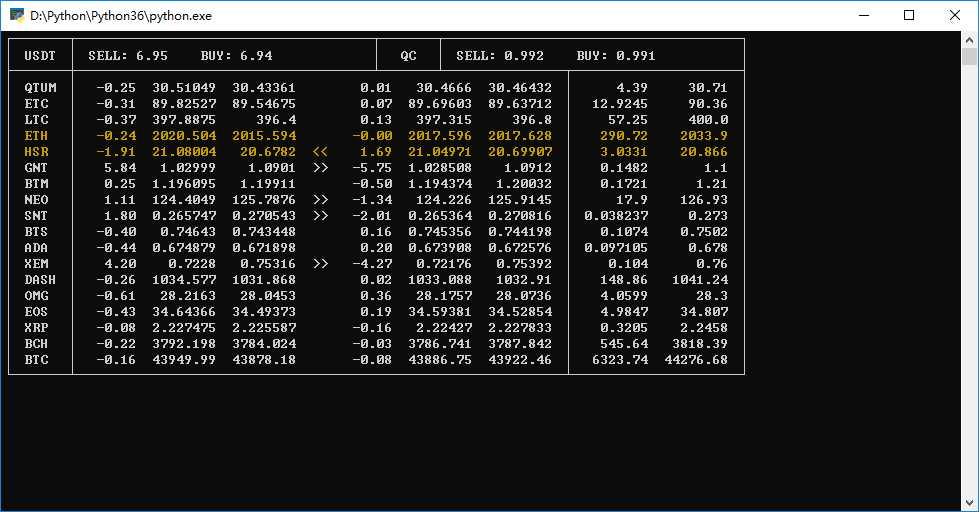Click the NEO row label
Viewport: 979px width, 512px height.
tap(36, 200)
